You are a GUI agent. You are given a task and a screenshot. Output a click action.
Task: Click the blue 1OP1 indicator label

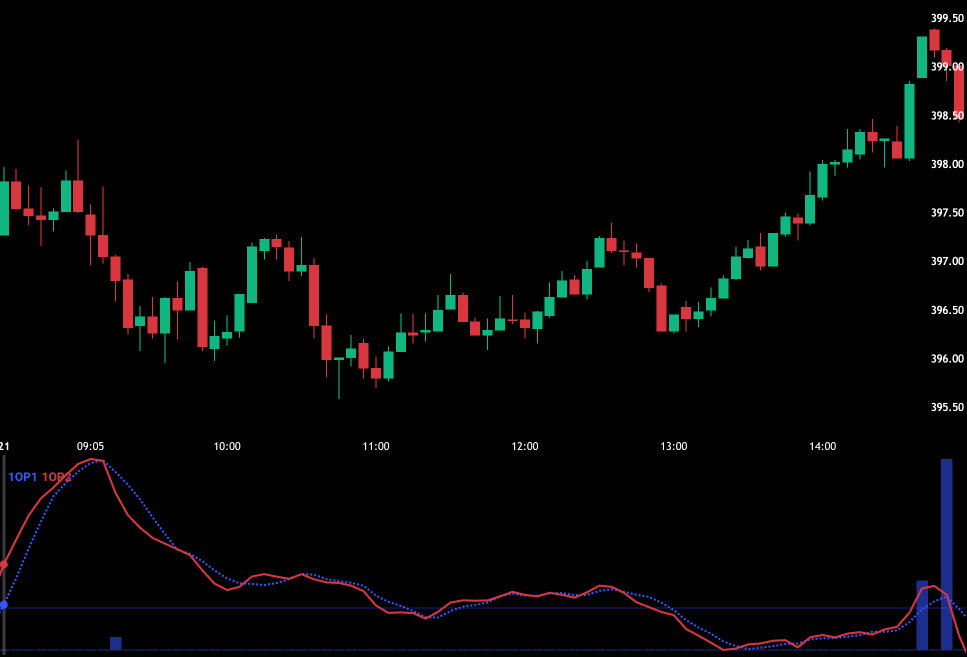coord(22,477)
